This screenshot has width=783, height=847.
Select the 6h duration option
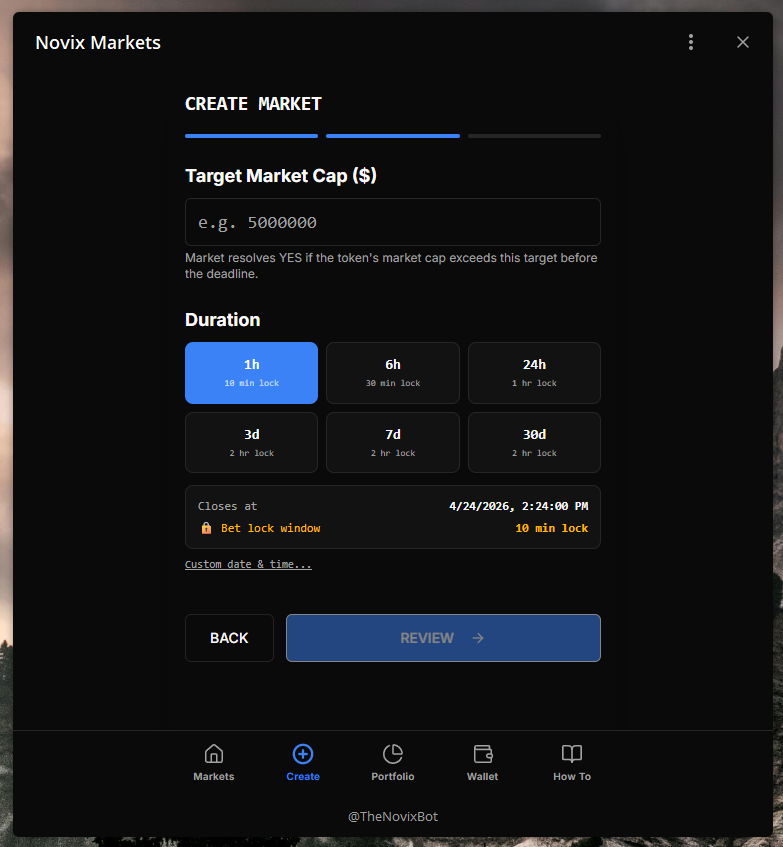(393, 373)
